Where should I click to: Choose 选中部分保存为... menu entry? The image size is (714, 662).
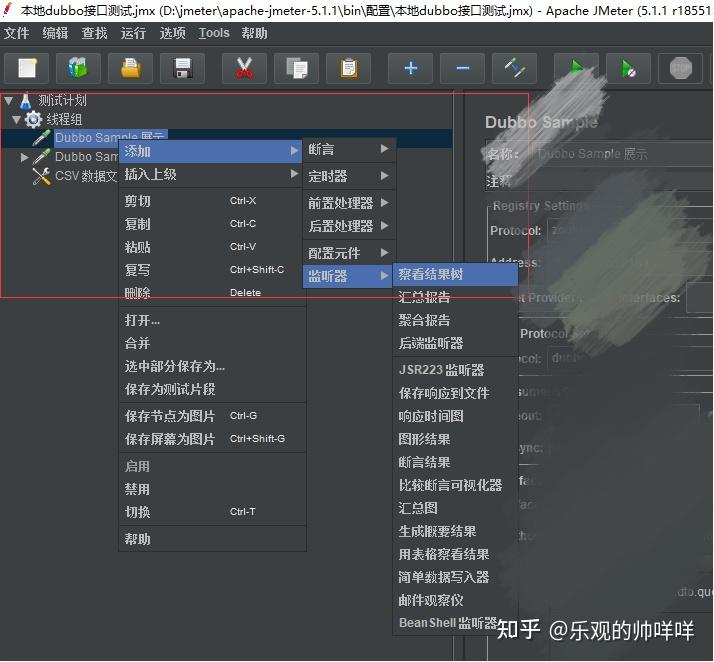pyautogui.click(x=212, y=366)
